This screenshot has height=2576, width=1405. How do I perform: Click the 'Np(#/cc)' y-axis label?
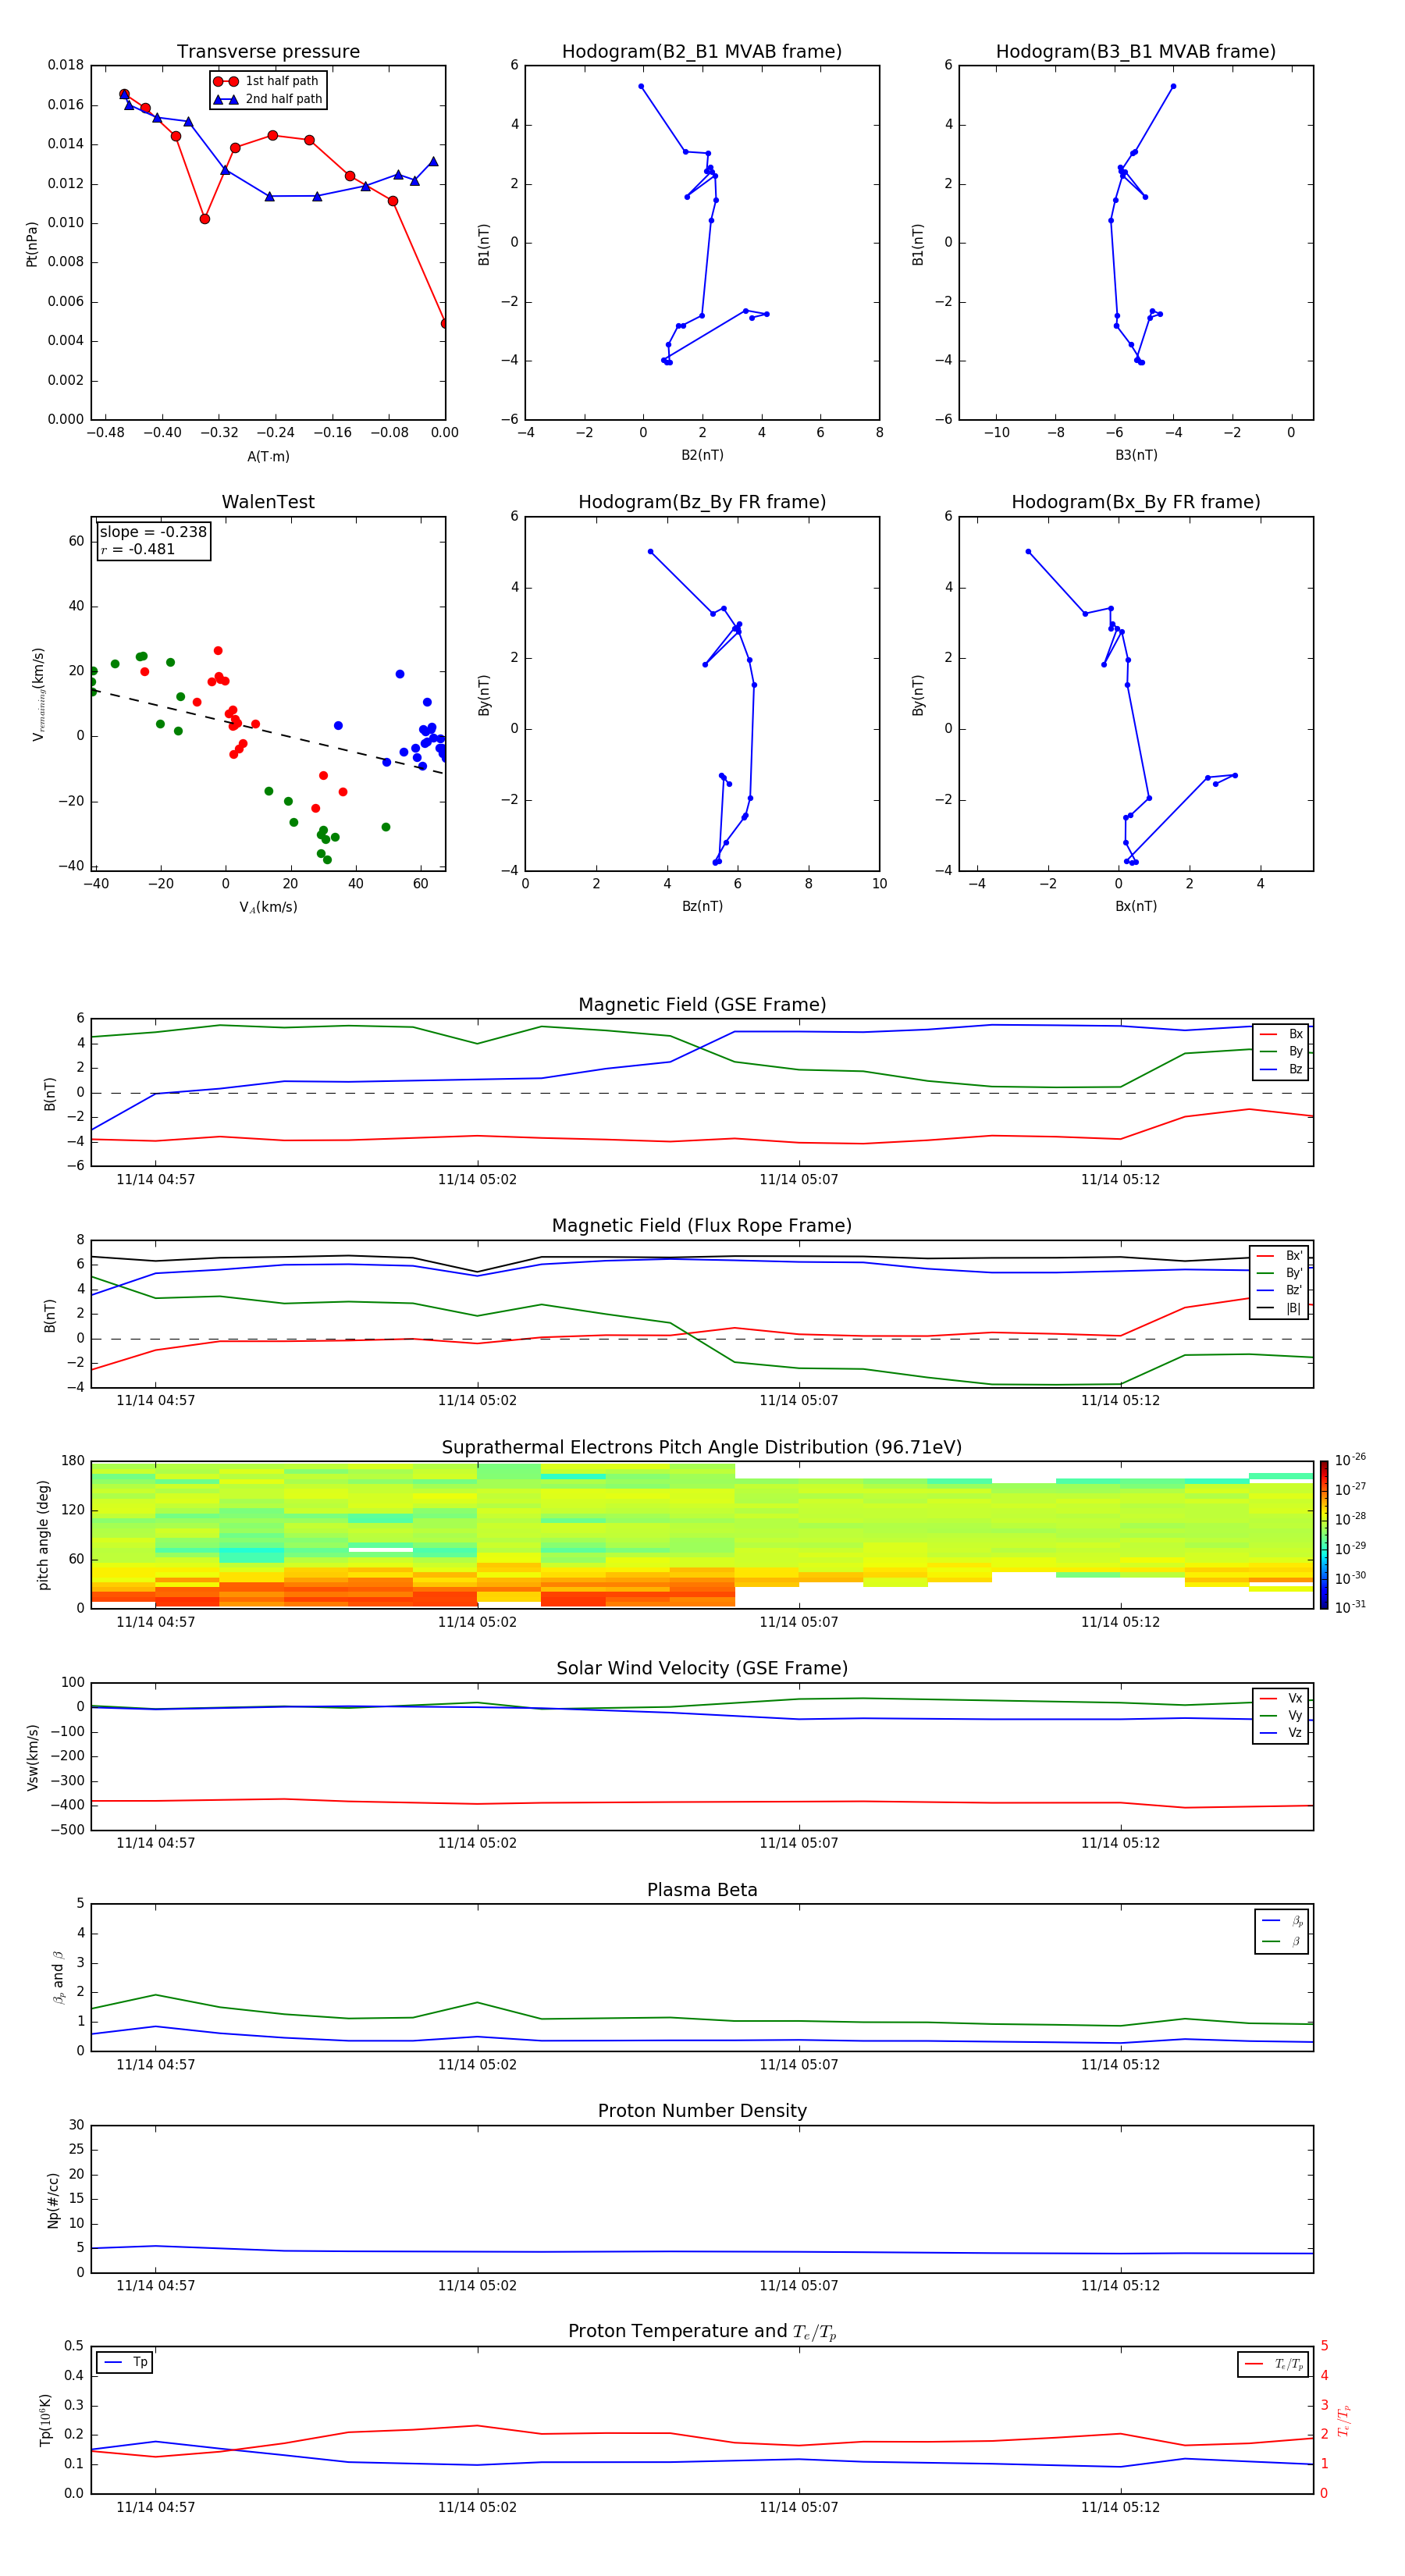[x=53, y=2199]
